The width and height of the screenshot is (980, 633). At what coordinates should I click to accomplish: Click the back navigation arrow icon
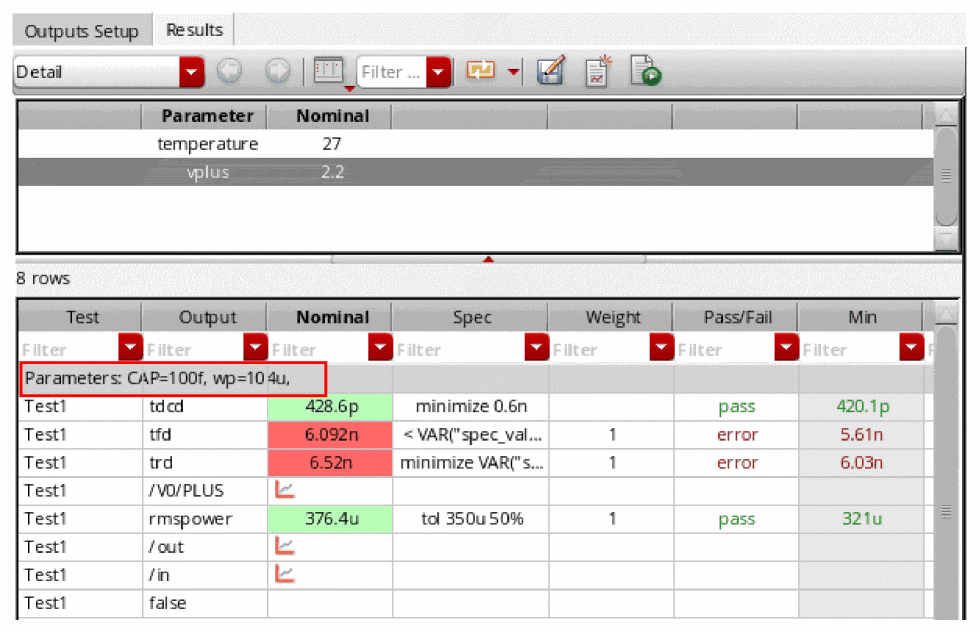[x=229, y=72]
